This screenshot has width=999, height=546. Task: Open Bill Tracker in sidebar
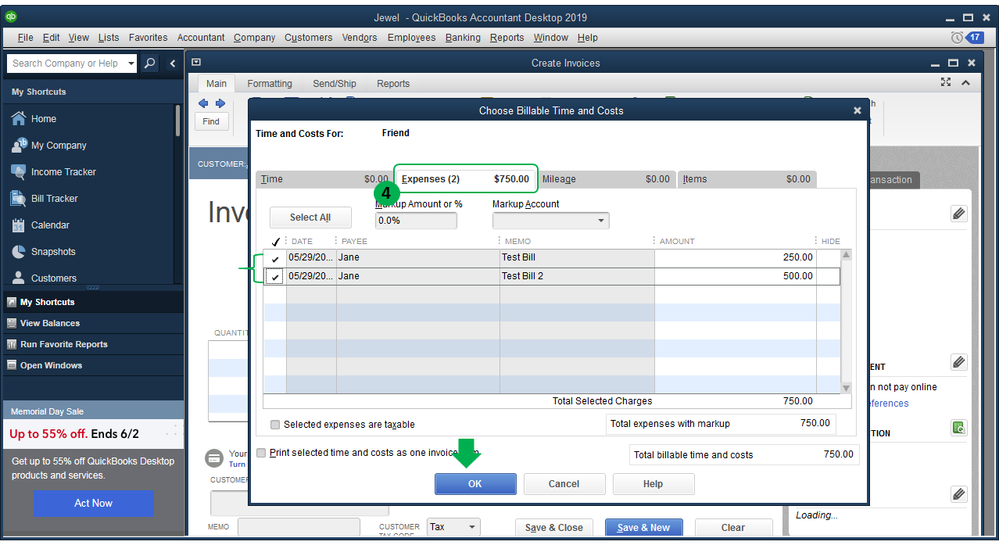click(x=45, y=199)
